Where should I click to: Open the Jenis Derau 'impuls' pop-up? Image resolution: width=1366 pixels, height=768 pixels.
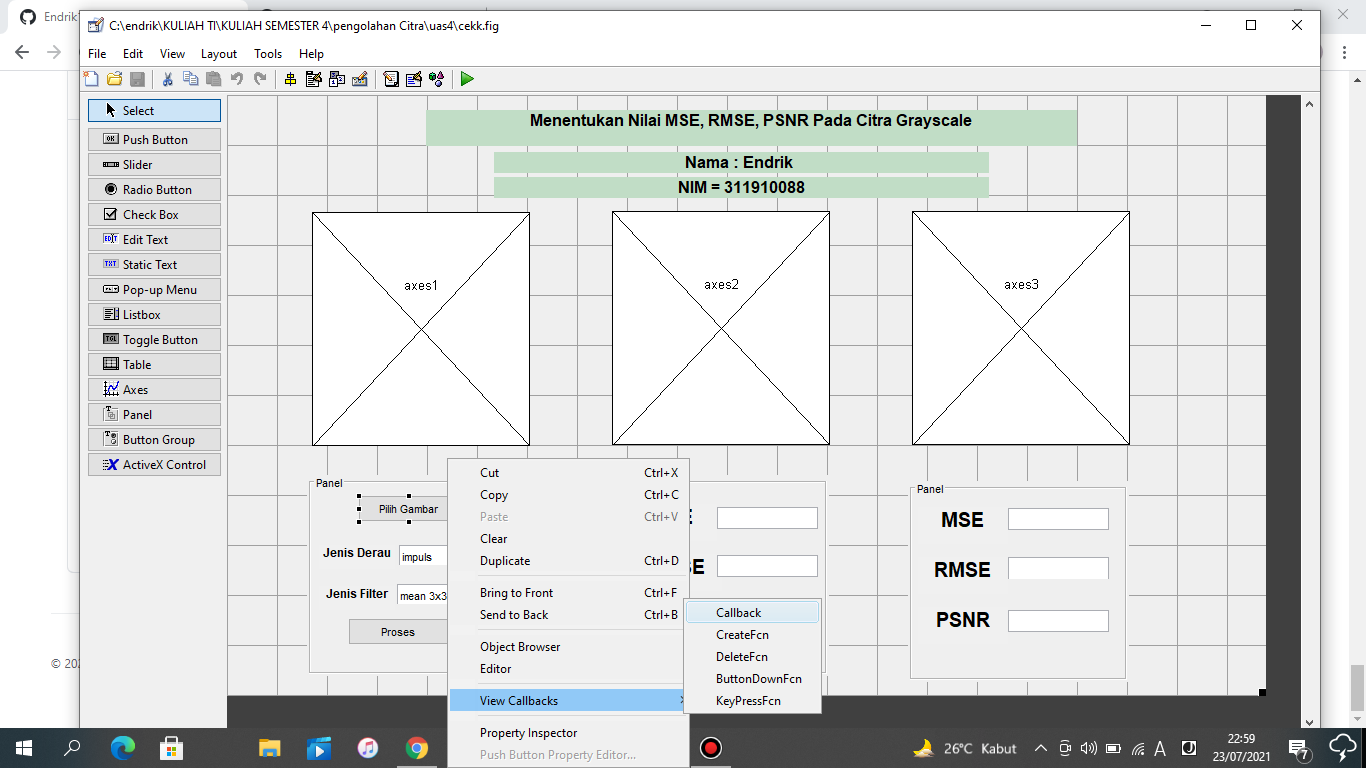point(423,557)
